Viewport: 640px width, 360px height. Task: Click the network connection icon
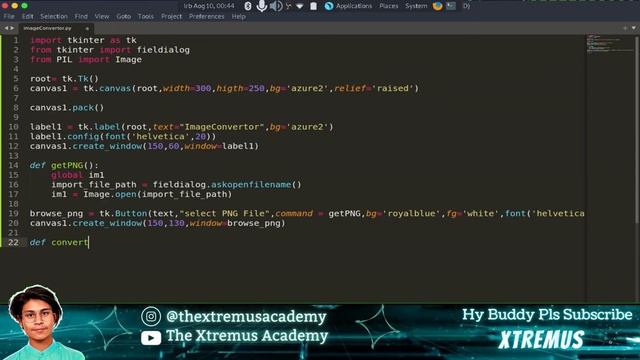[x=289, y=6]
